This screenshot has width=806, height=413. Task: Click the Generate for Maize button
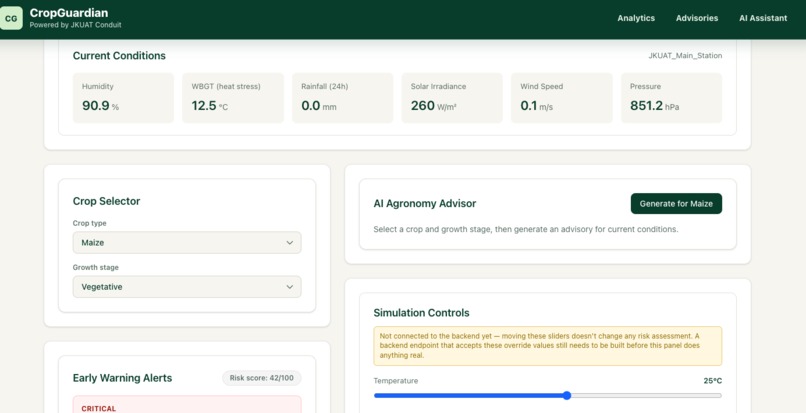click(676, 204)
